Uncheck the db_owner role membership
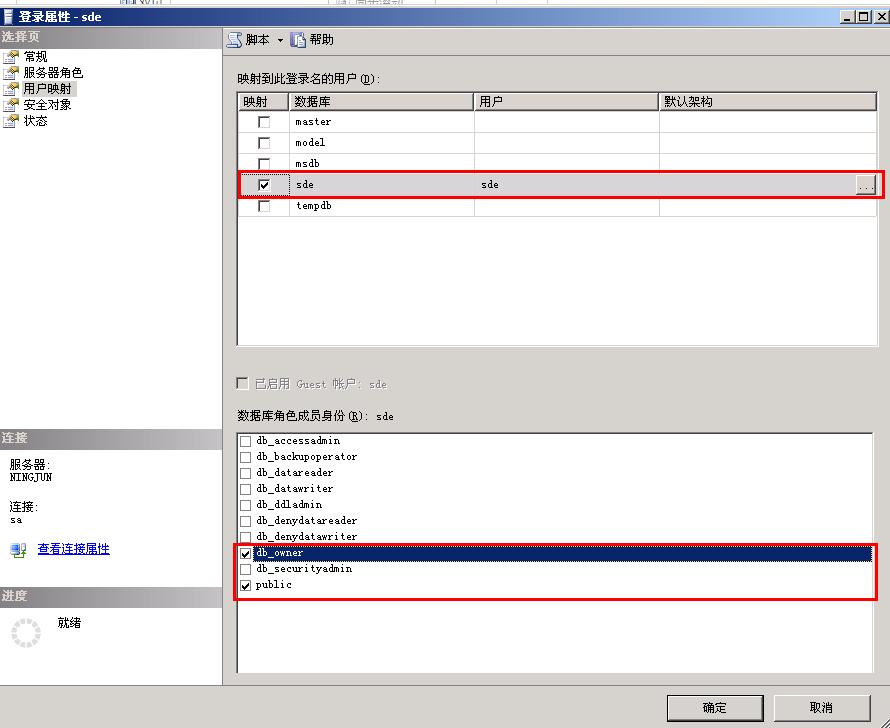The width and height of the screenshot is (890, 728). 245,552
